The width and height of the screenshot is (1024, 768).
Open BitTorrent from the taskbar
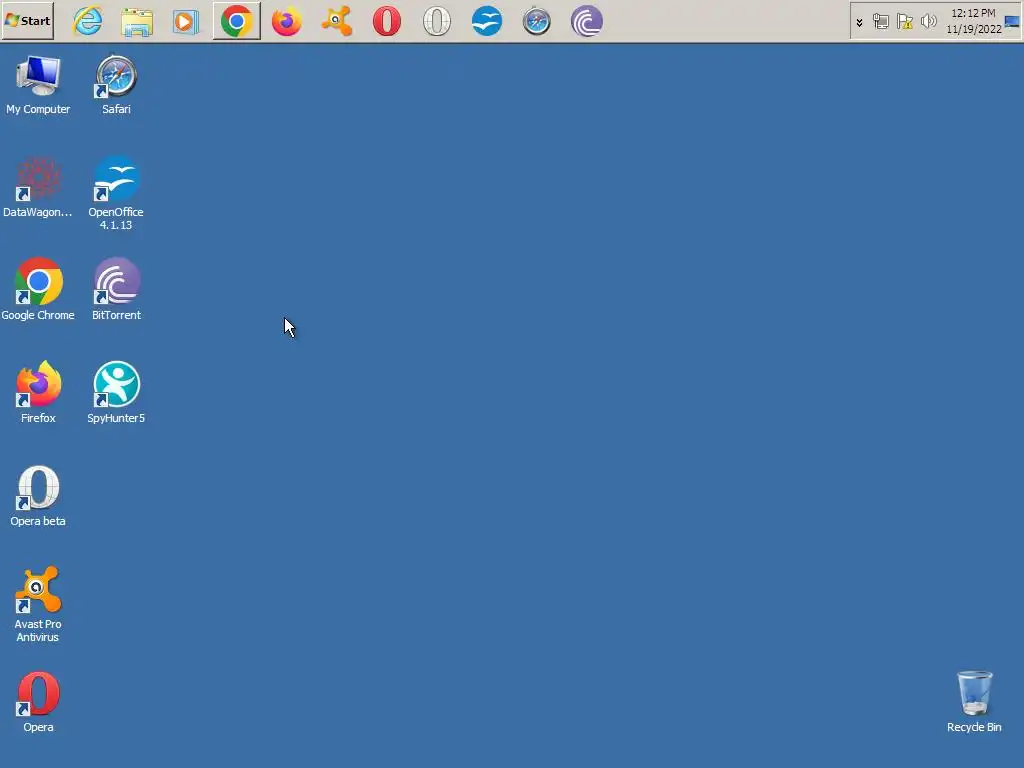click(586, 21)
